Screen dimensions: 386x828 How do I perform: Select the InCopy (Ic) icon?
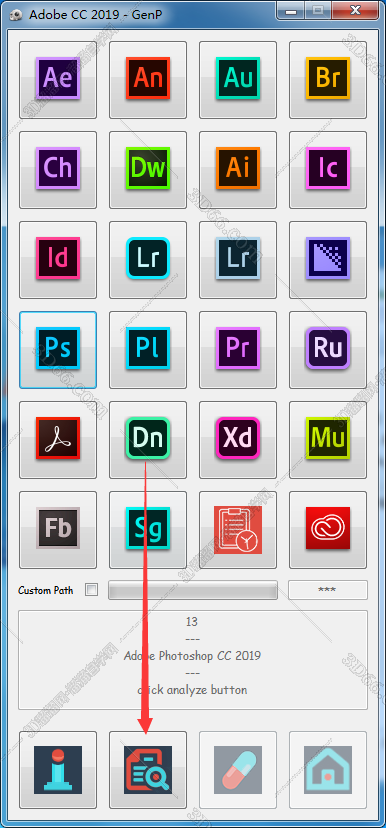328,170
